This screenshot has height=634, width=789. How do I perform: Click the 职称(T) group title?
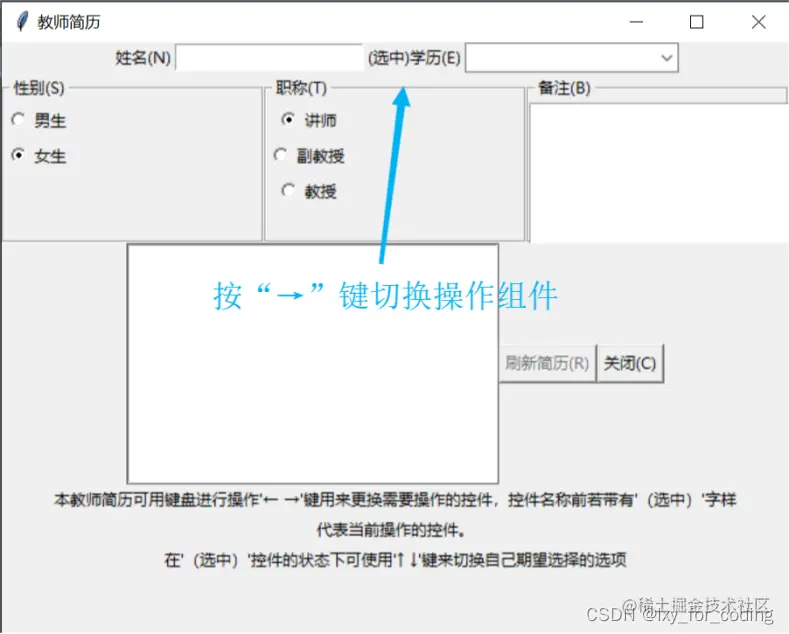coord(301,88)
